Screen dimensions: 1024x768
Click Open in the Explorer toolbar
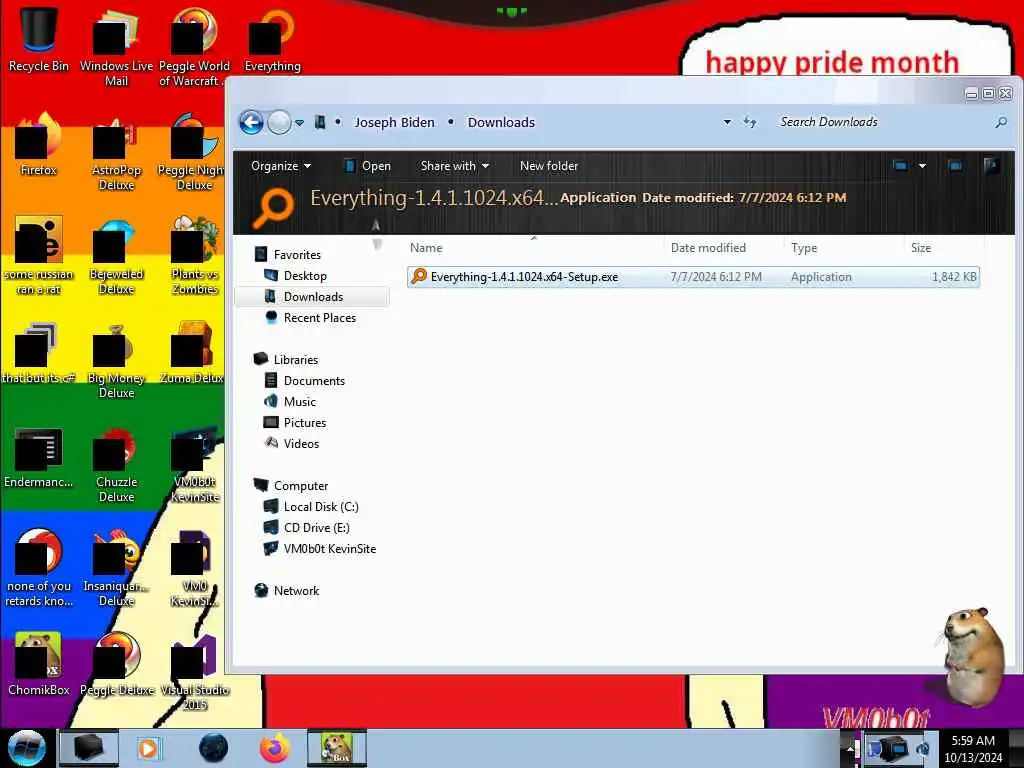368,166
